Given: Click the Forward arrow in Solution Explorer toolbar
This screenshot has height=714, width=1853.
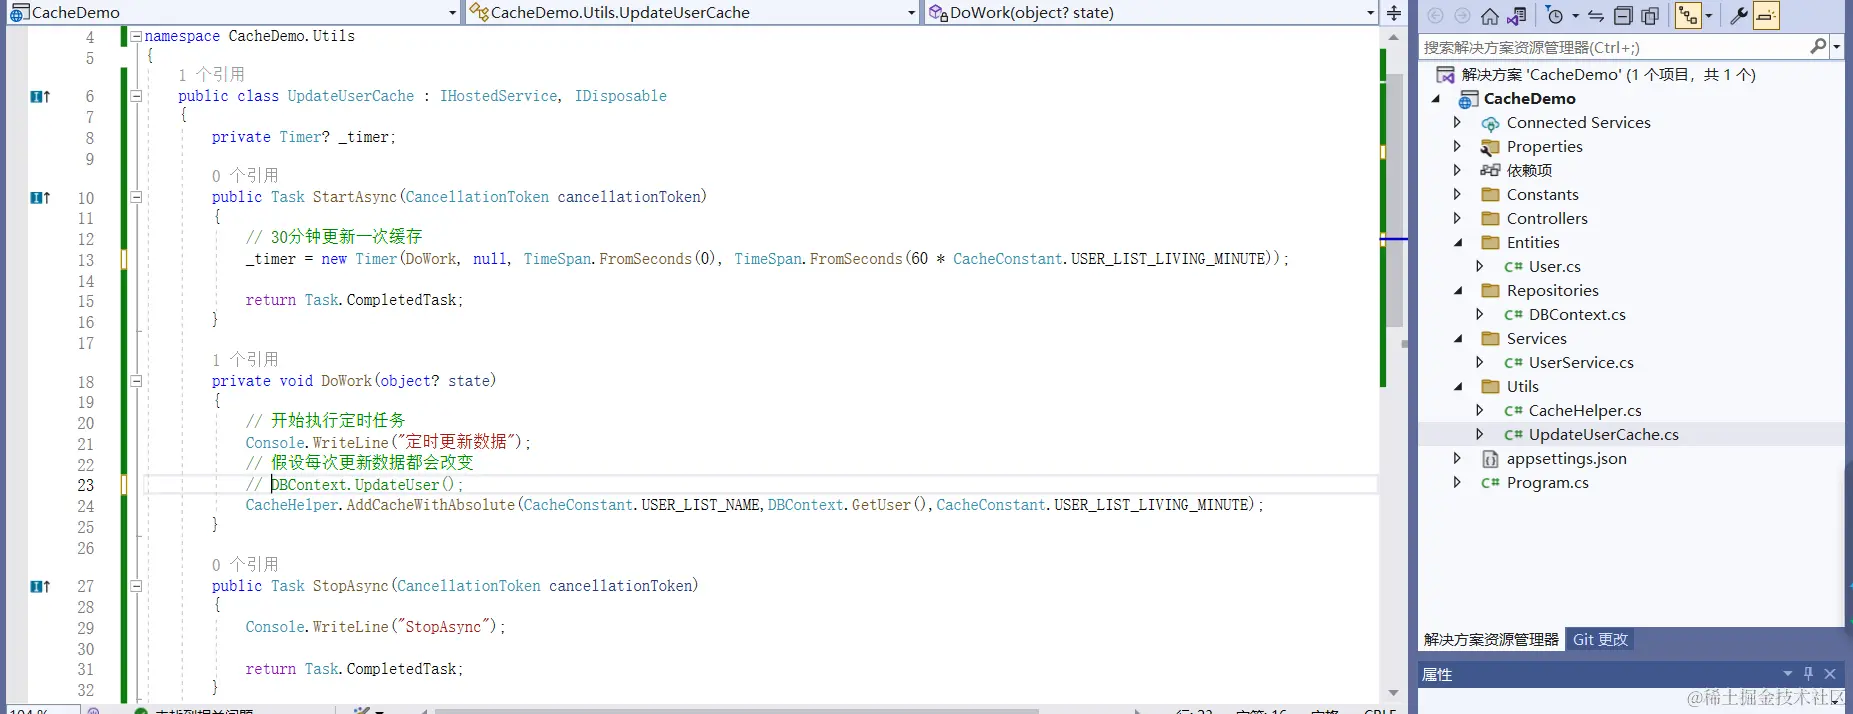Looking at the screenshot, I should click(1462, 15).
